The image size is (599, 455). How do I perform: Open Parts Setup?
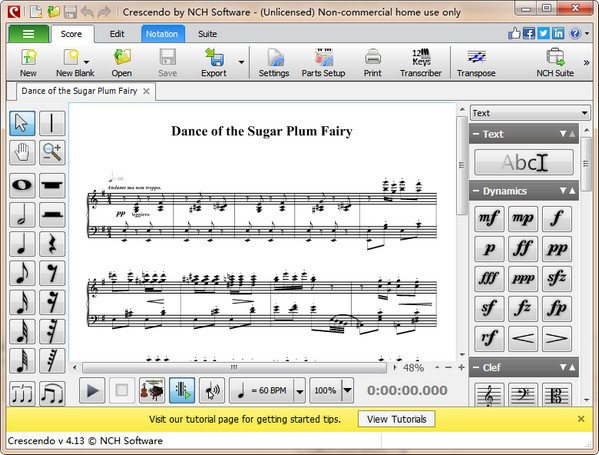pos(324,63)
